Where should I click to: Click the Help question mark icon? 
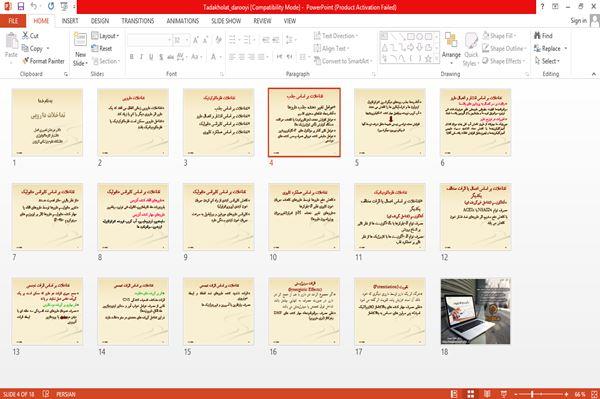pos(542,7)
